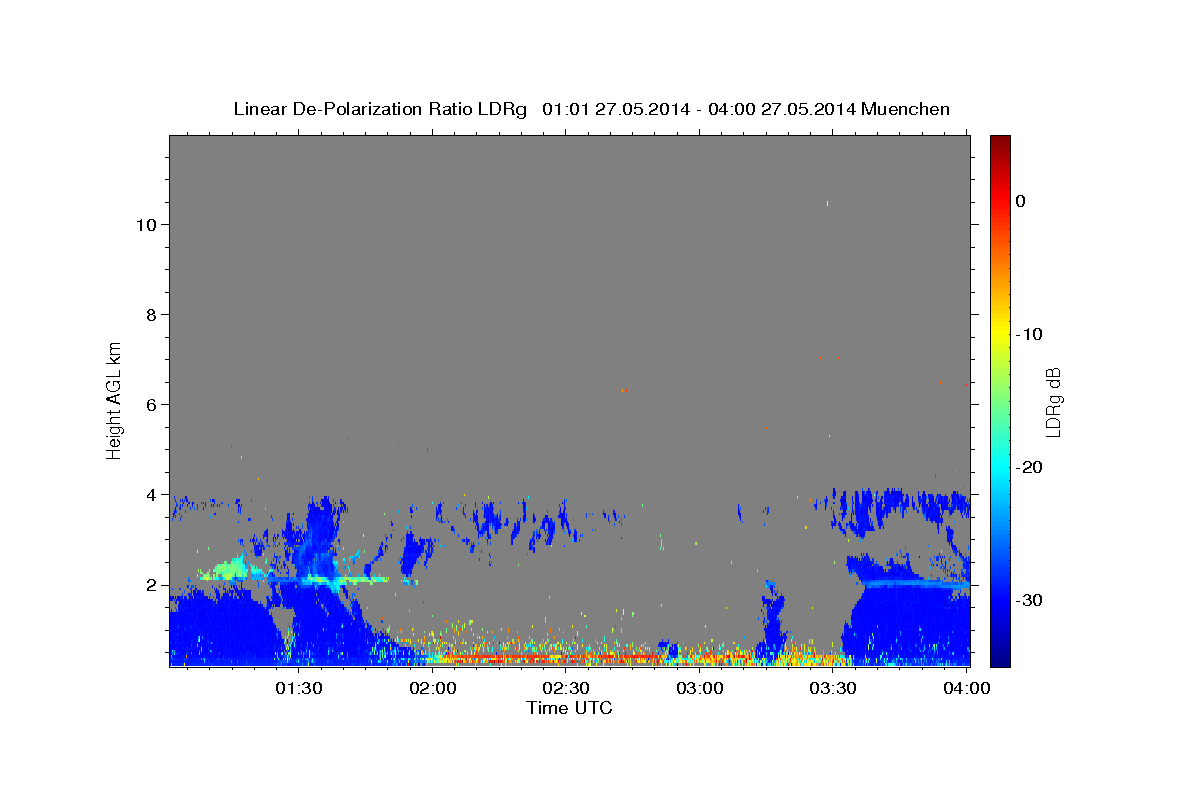The height and width of the screenshot is (800, 1200).
Task: Click the height axis label 10
Action: (x=145, y=224)
